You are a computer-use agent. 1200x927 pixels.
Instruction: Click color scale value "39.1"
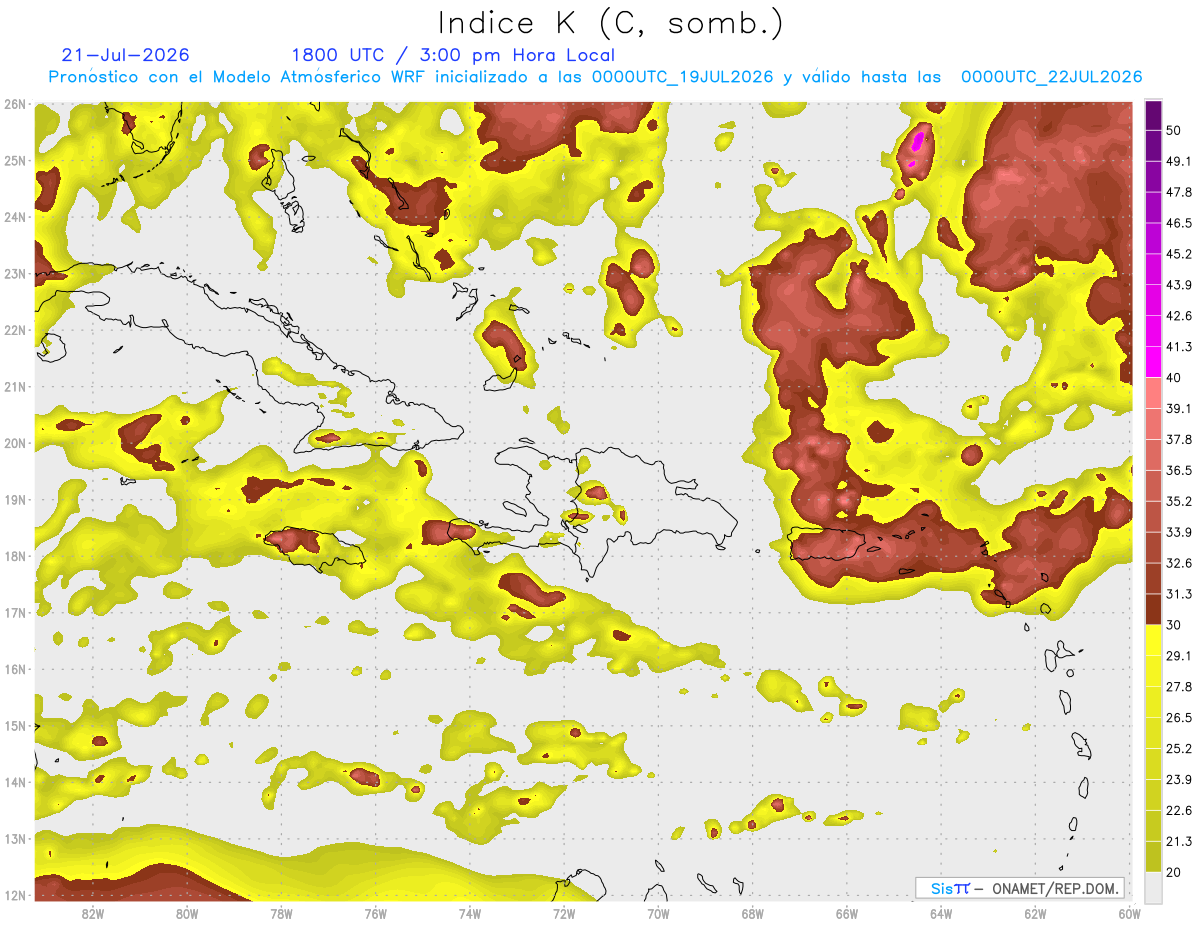pyautogui.click(x=1179, y=408)
